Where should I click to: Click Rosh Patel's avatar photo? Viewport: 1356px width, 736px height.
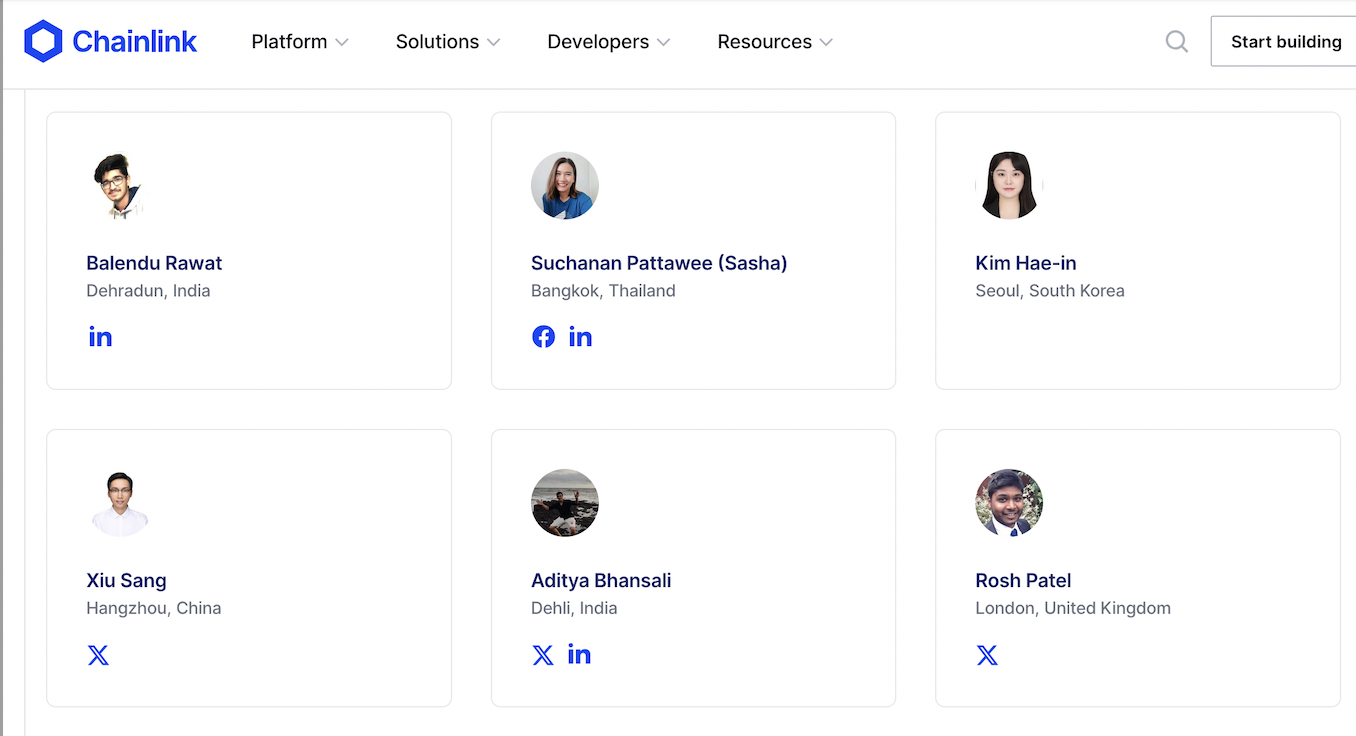pyautogui.click(x=1009, y=503)
